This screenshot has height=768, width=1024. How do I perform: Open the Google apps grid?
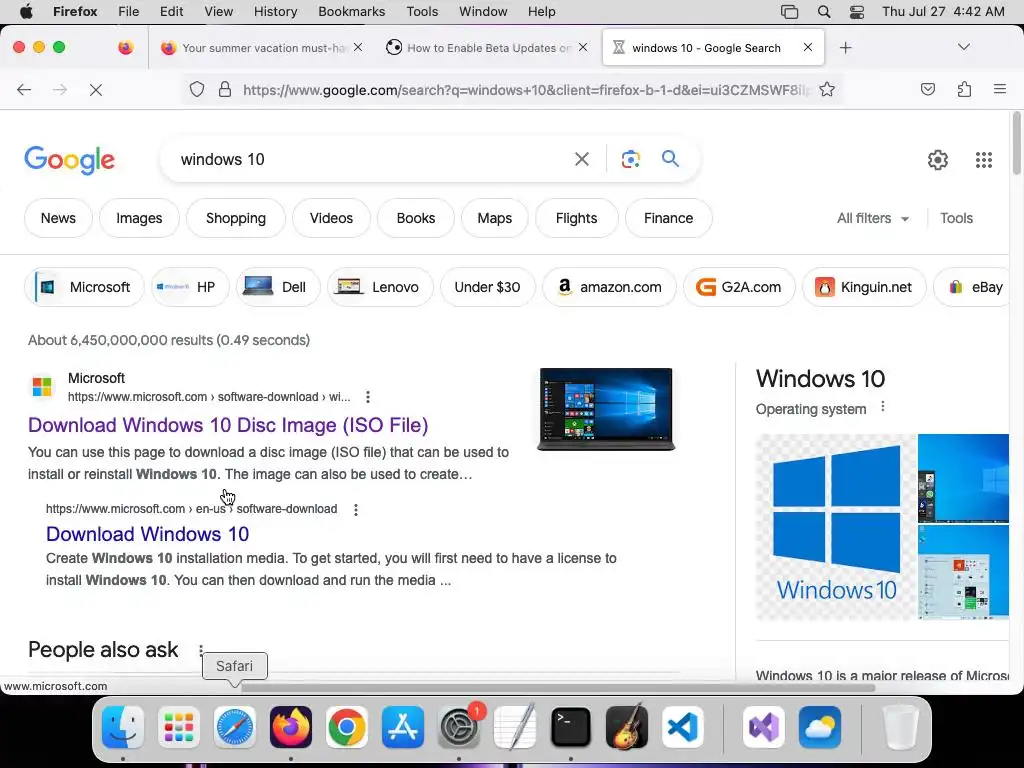(x=984, y=159)
